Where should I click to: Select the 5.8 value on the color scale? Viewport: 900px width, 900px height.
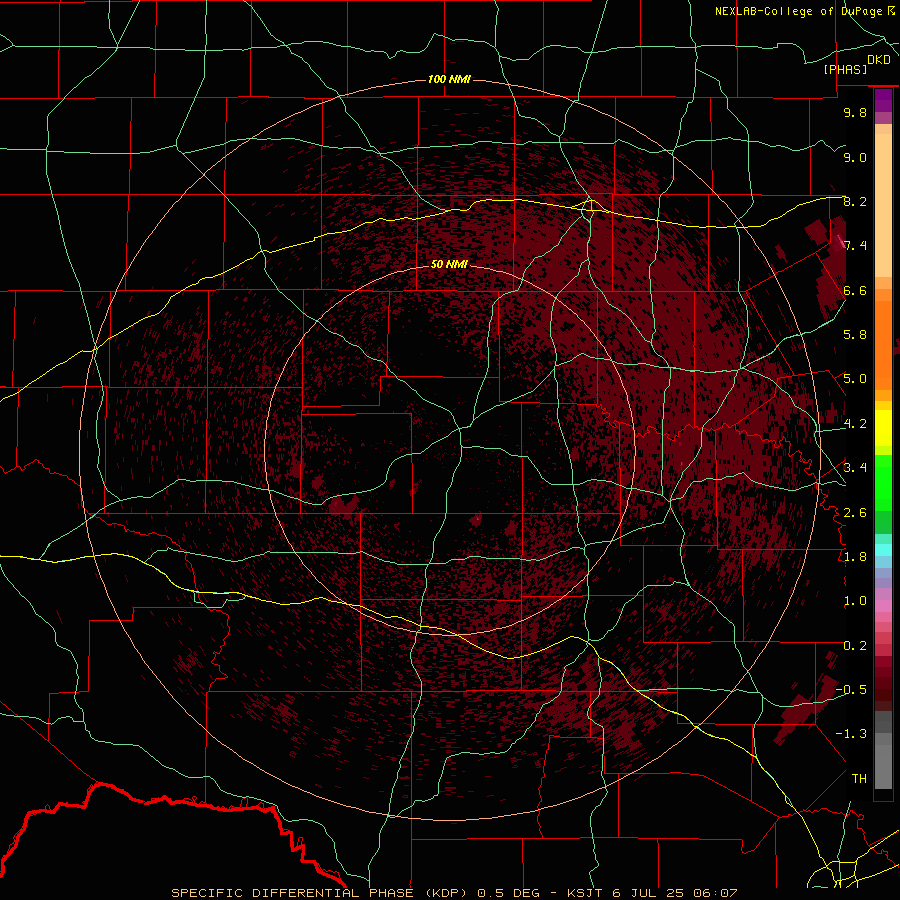(855, 335)
